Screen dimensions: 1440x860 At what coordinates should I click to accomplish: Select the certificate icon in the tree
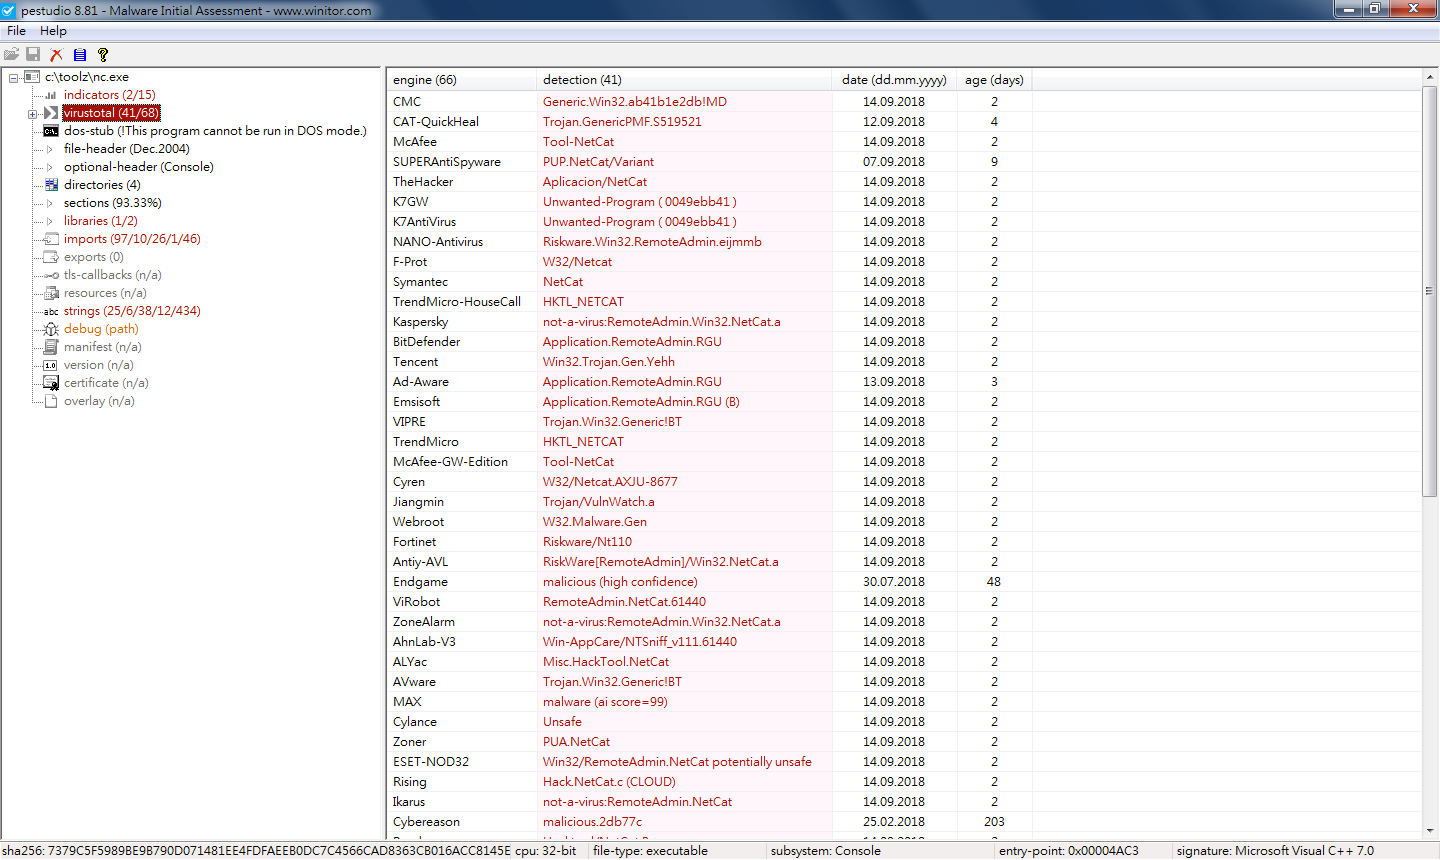coord(51,383)
